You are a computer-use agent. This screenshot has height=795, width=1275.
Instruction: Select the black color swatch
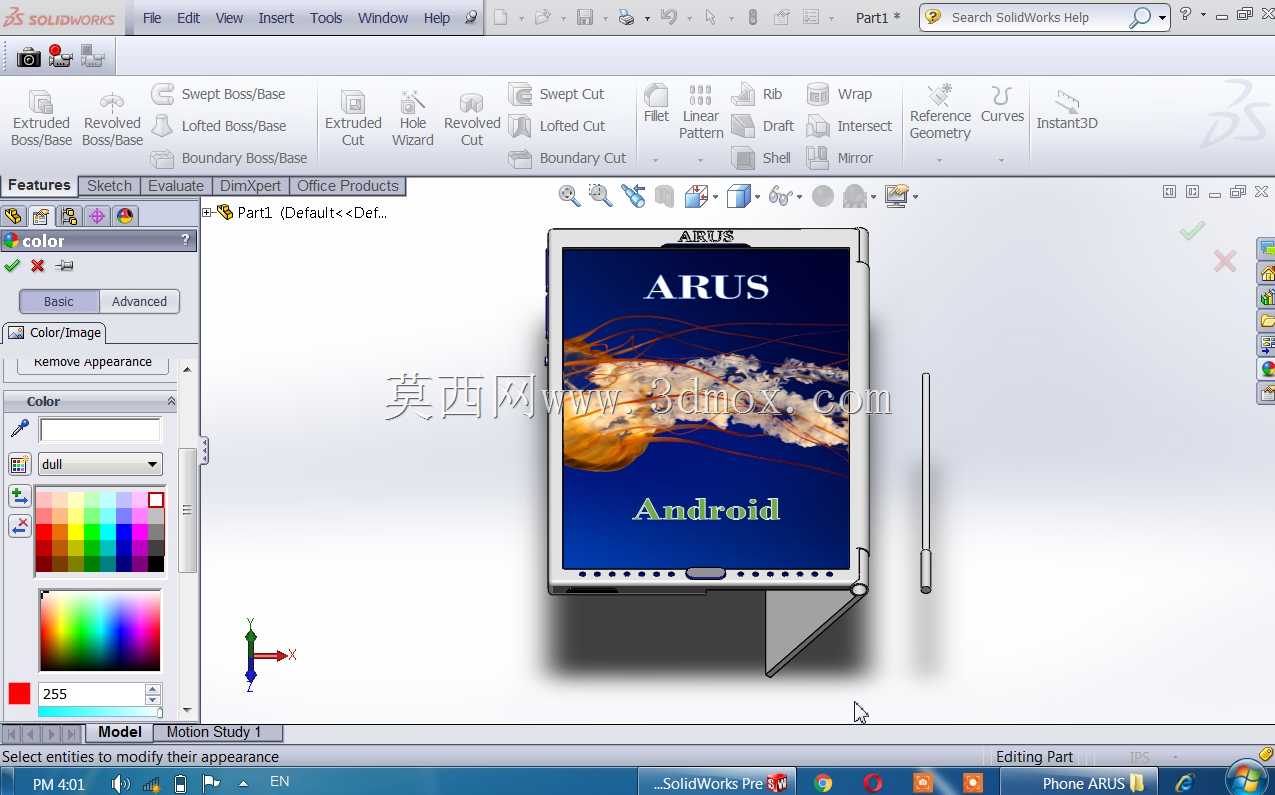pyautogui.click(x=156, y=564)
